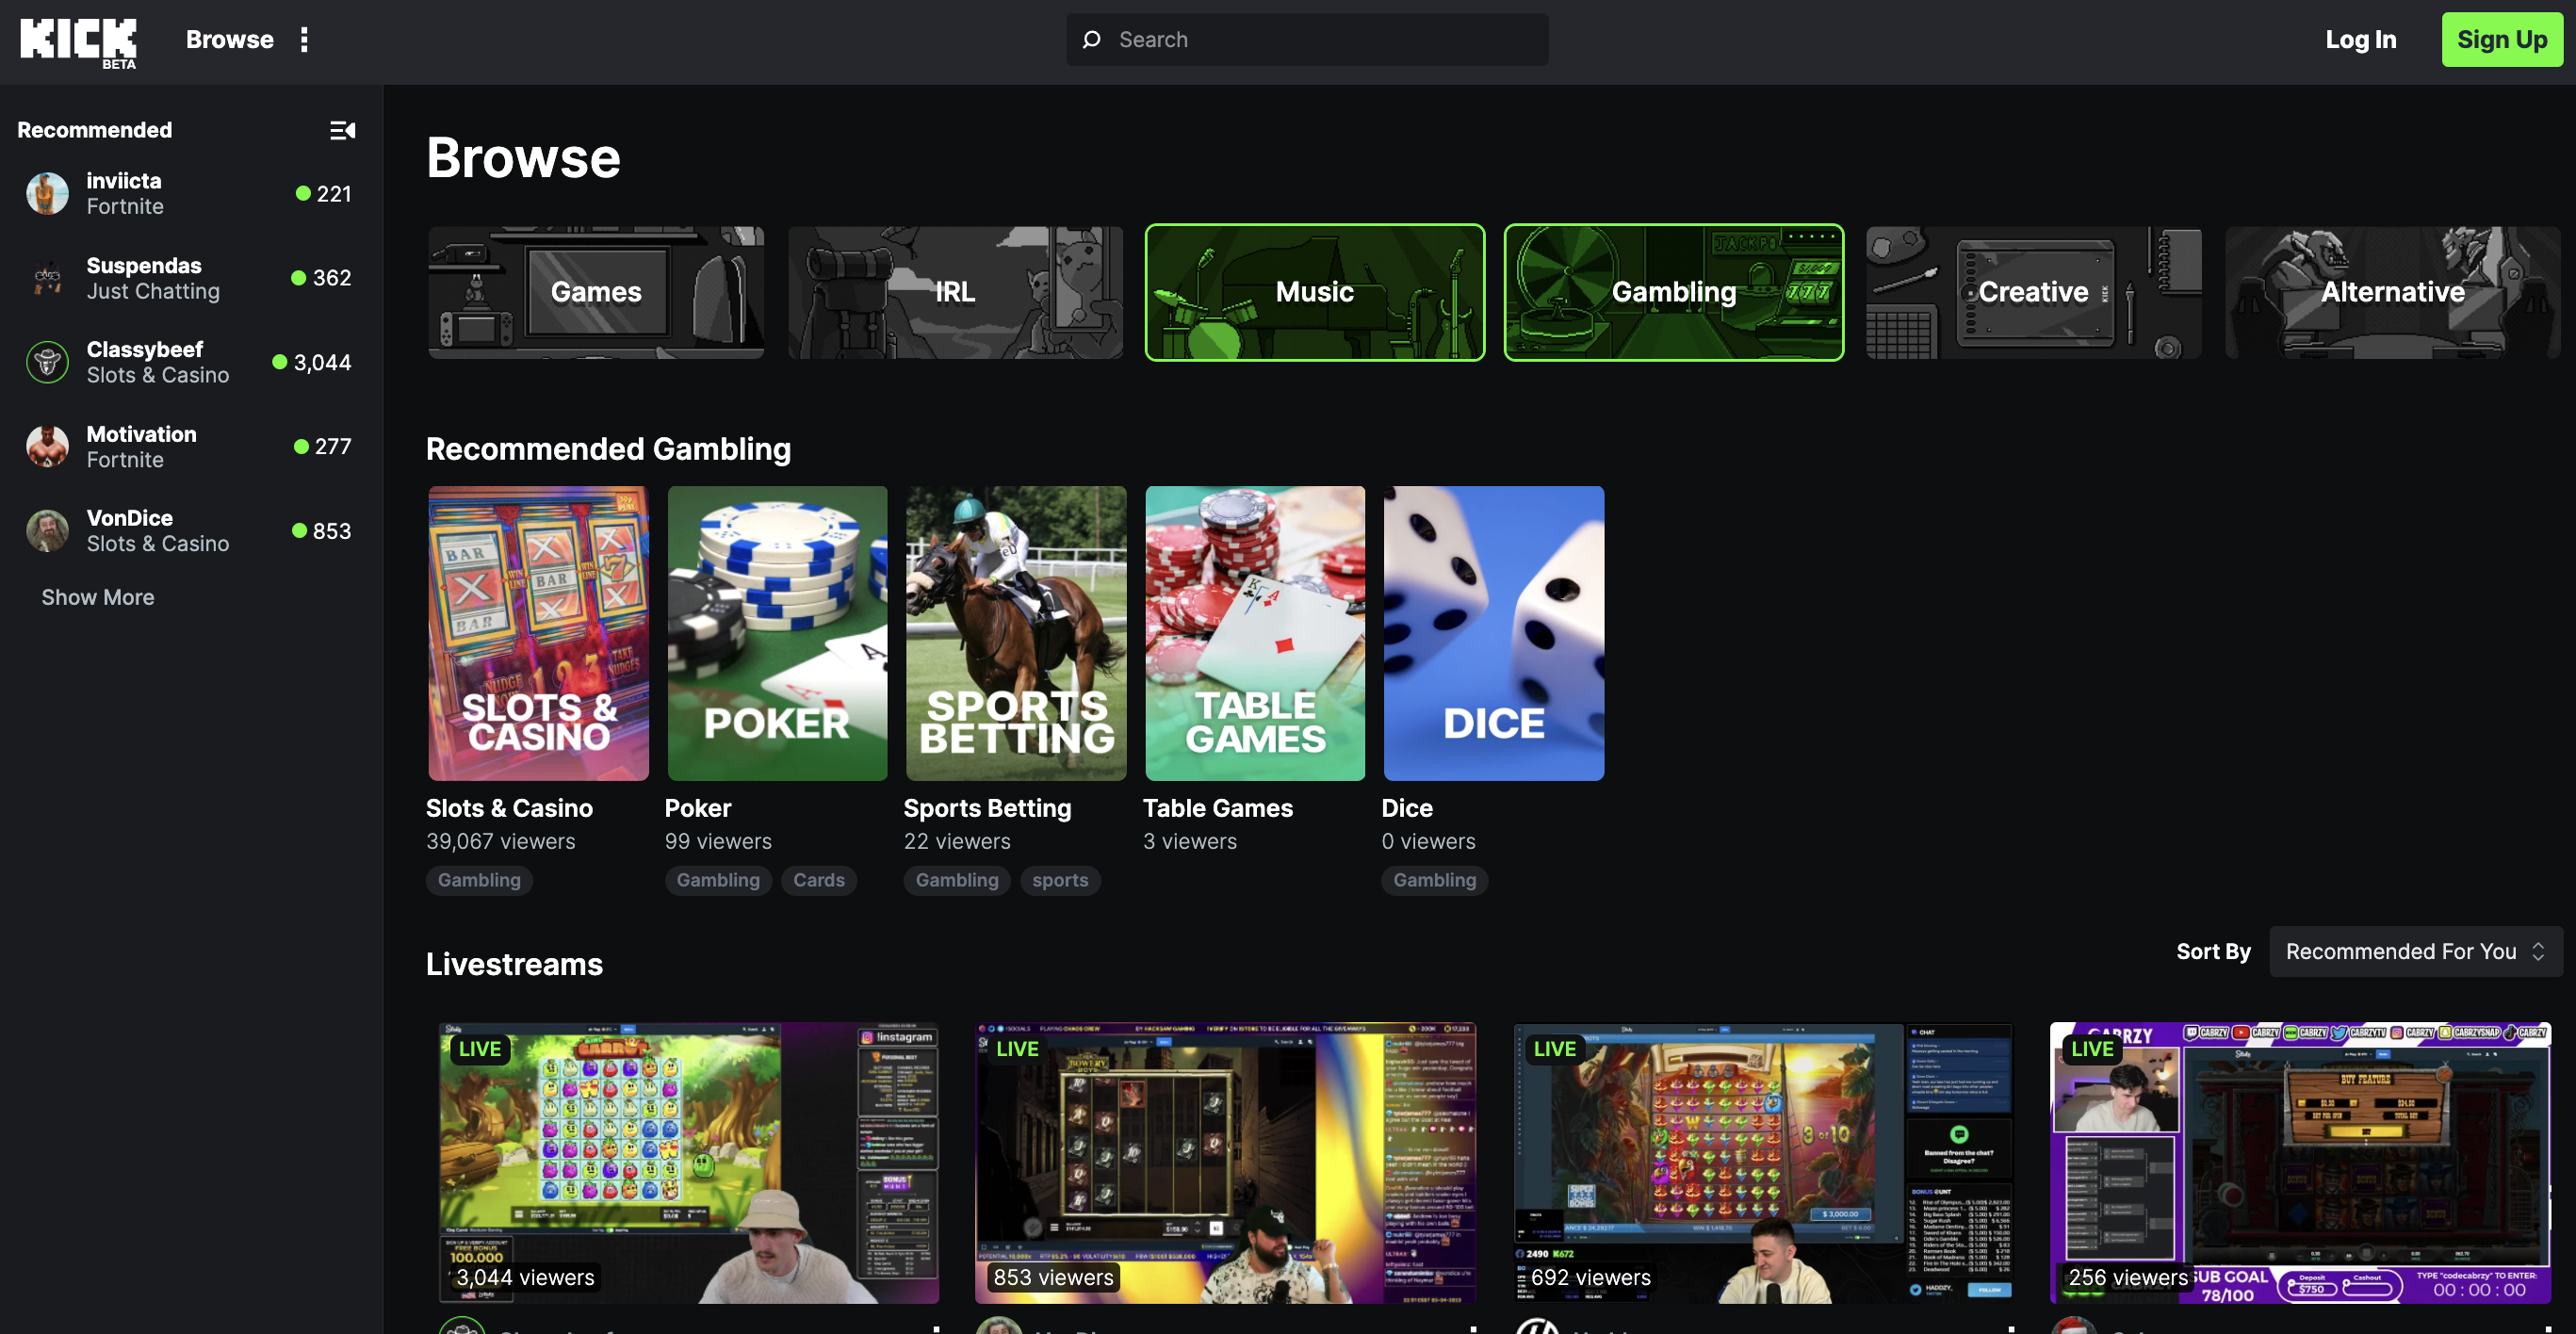Open inviicta's channel avatar

coord(47,194)
